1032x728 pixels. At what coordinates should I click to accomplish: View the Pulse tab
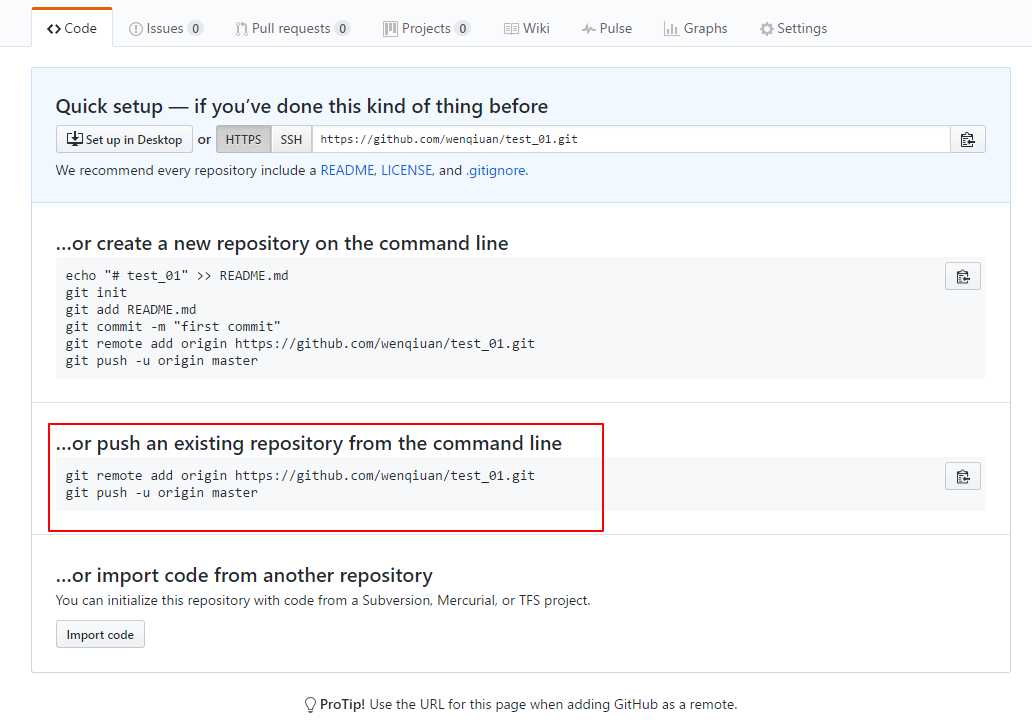607,29
